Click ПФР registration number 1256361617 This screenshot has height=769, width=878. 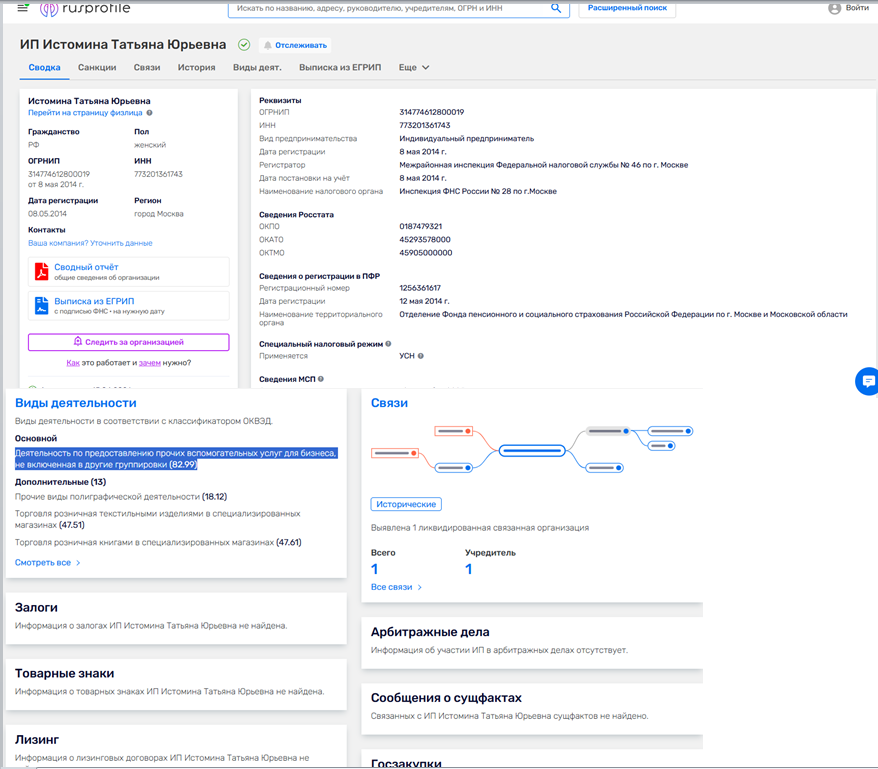click(419, 288)
